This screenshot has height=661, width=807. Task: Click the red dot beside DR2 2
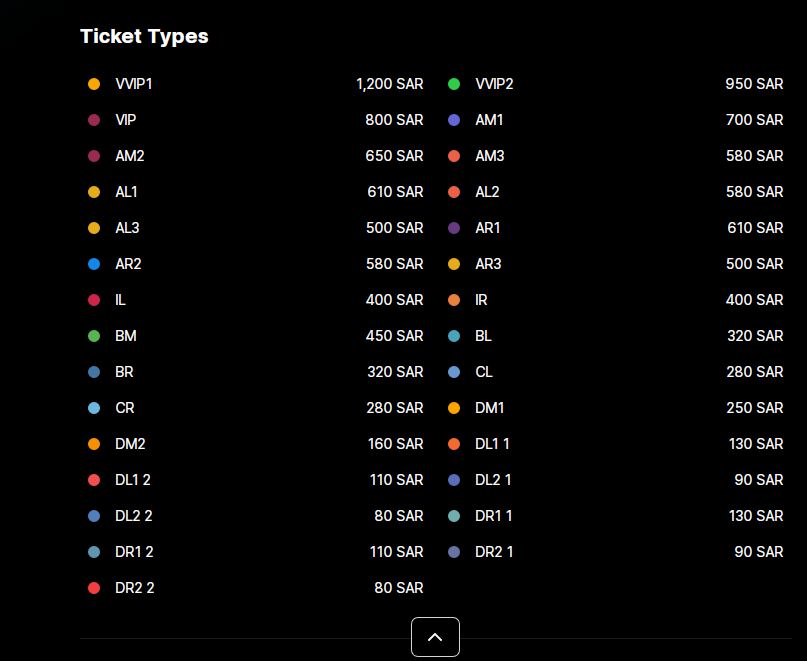click(94, 588)
